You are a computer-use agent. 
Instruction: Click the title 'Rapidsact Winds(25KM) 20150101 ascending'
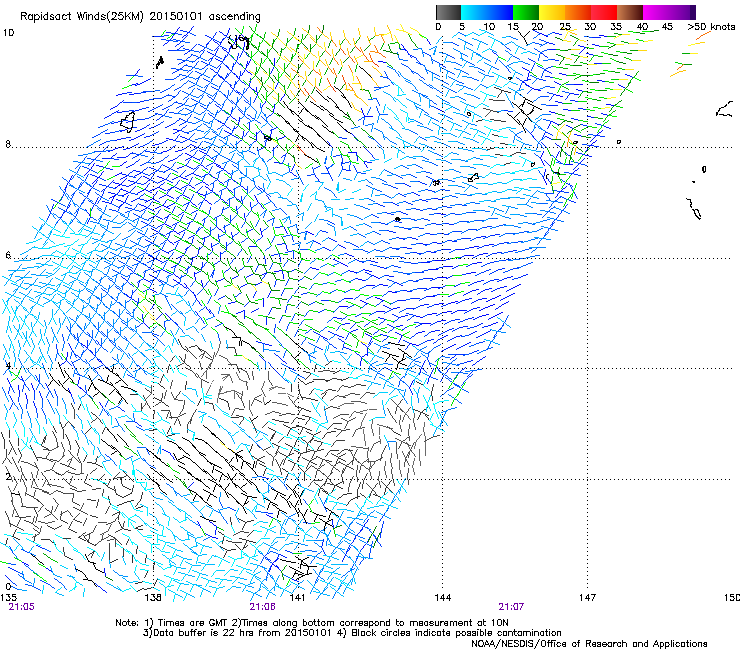[140, 17]
